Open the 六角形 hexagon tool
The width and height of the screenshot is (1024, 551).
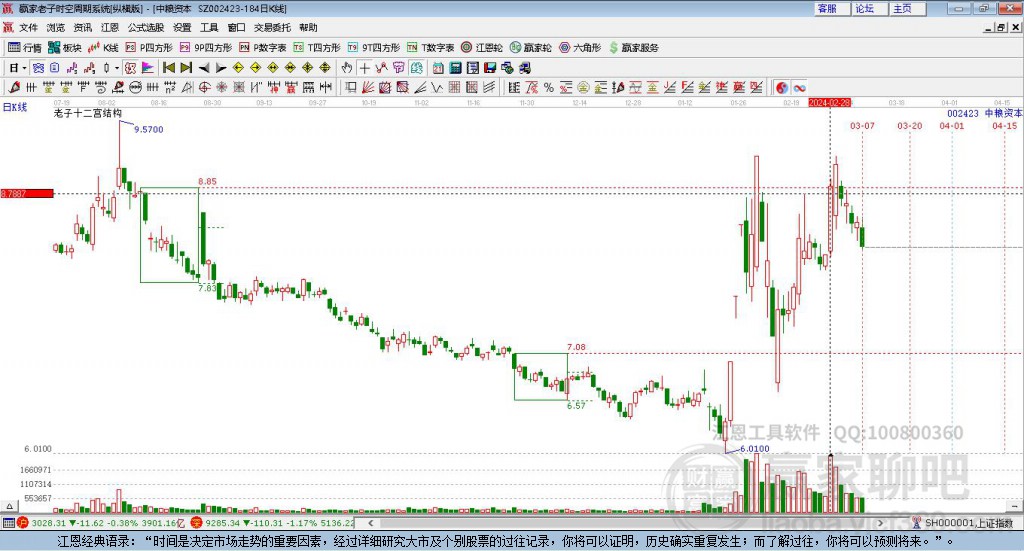[580, 48]
